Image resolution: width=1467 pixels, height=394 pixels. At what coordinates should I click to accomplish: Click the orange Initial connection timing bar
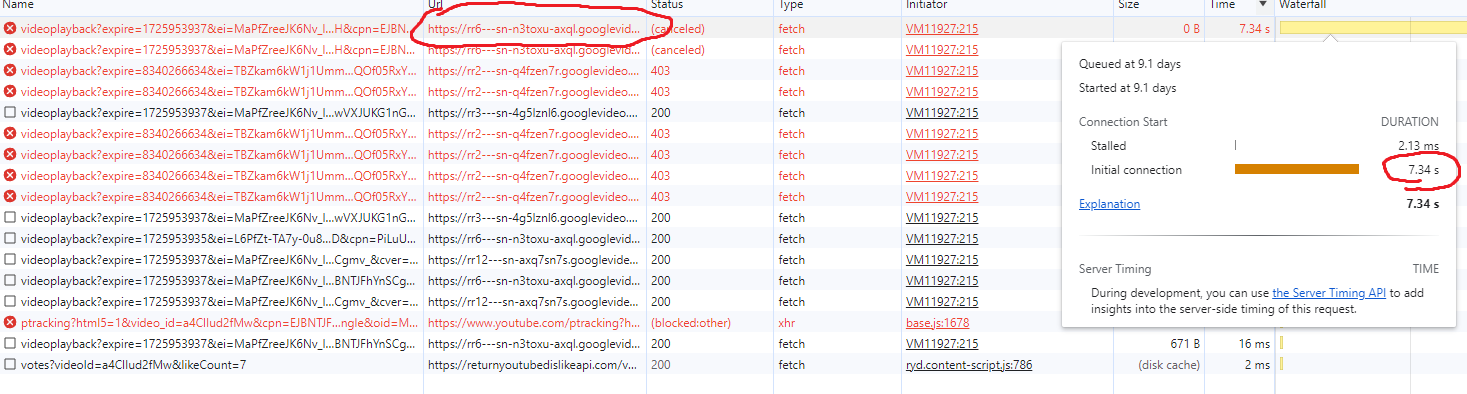(1297, 170)
